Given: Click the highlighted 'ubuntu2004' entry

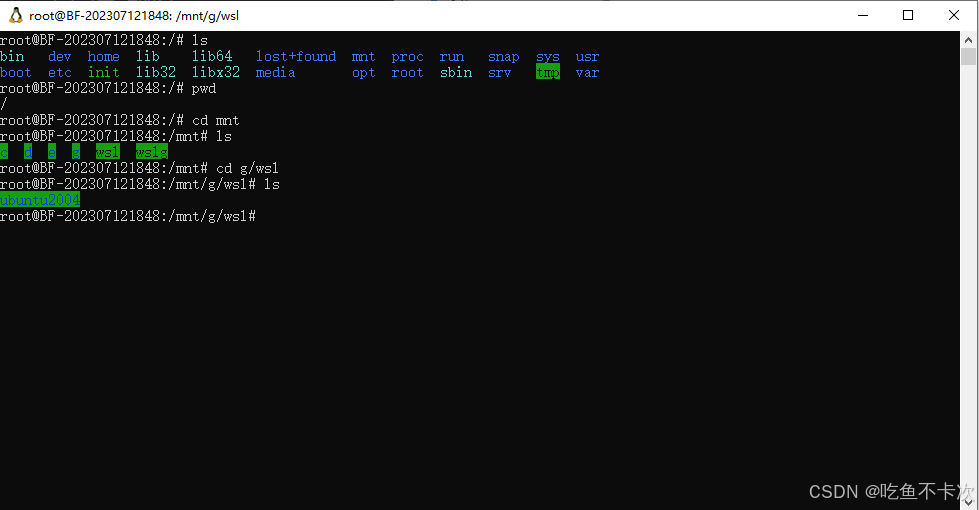Looking at the screenshot, I should (40, 200).
